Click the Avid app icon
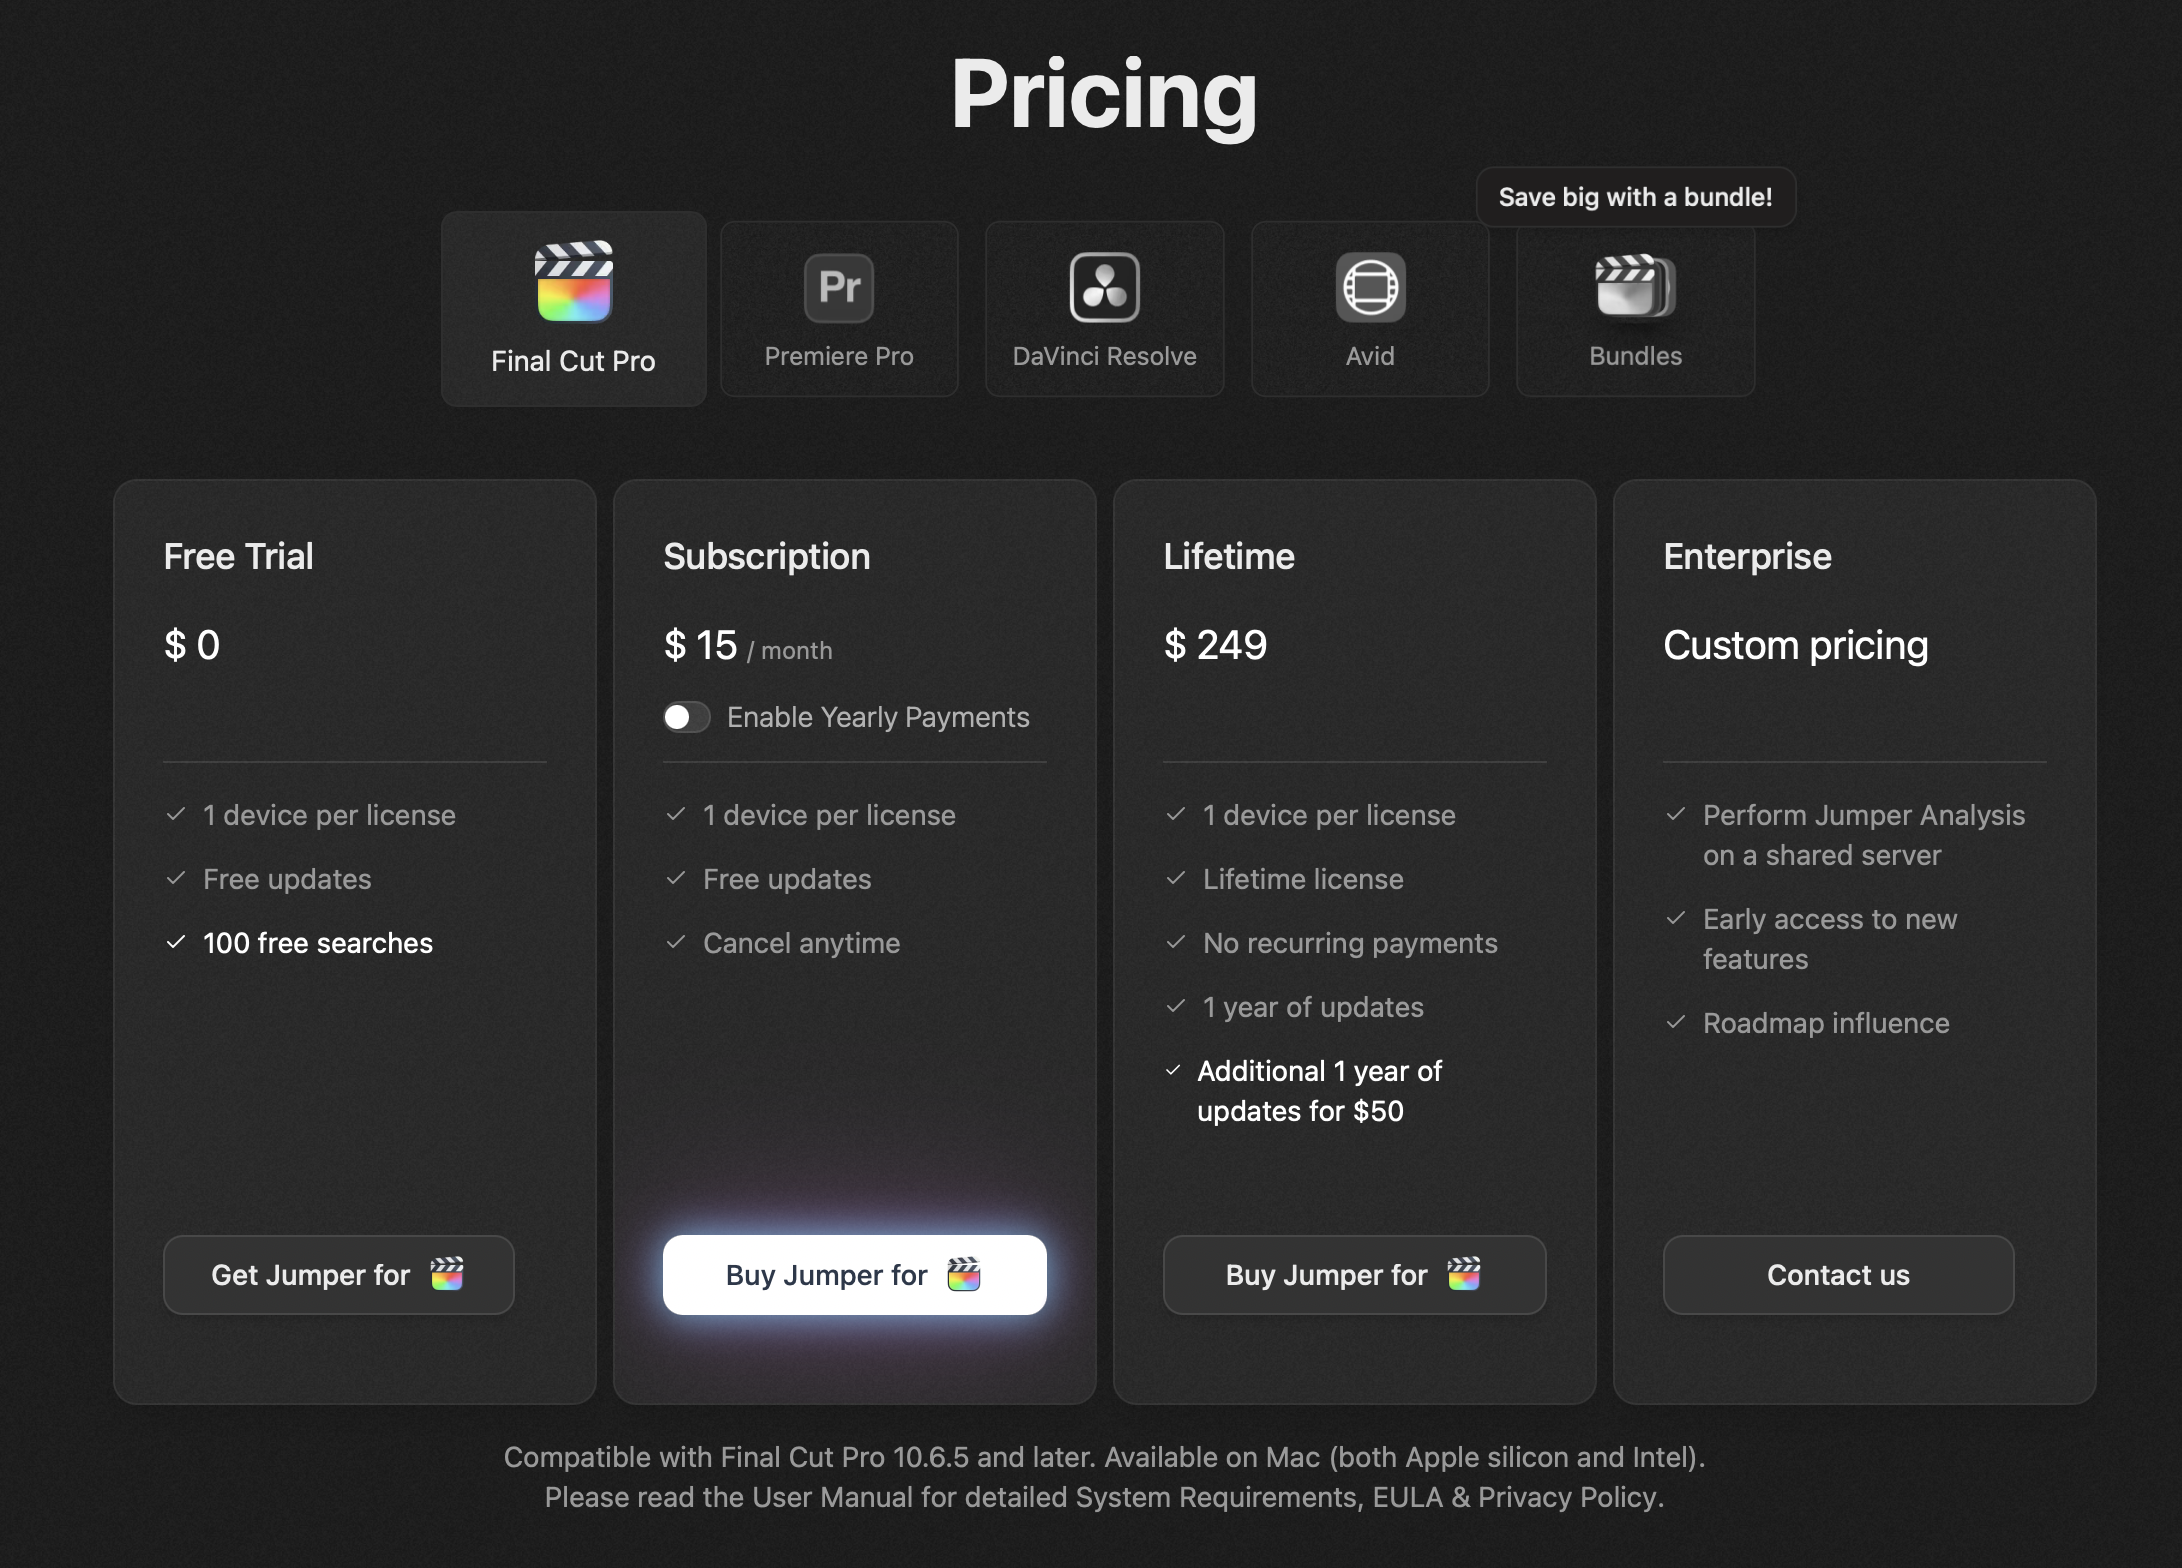The height and width of the screenshot is (1568, 2182). (1370, 288)
